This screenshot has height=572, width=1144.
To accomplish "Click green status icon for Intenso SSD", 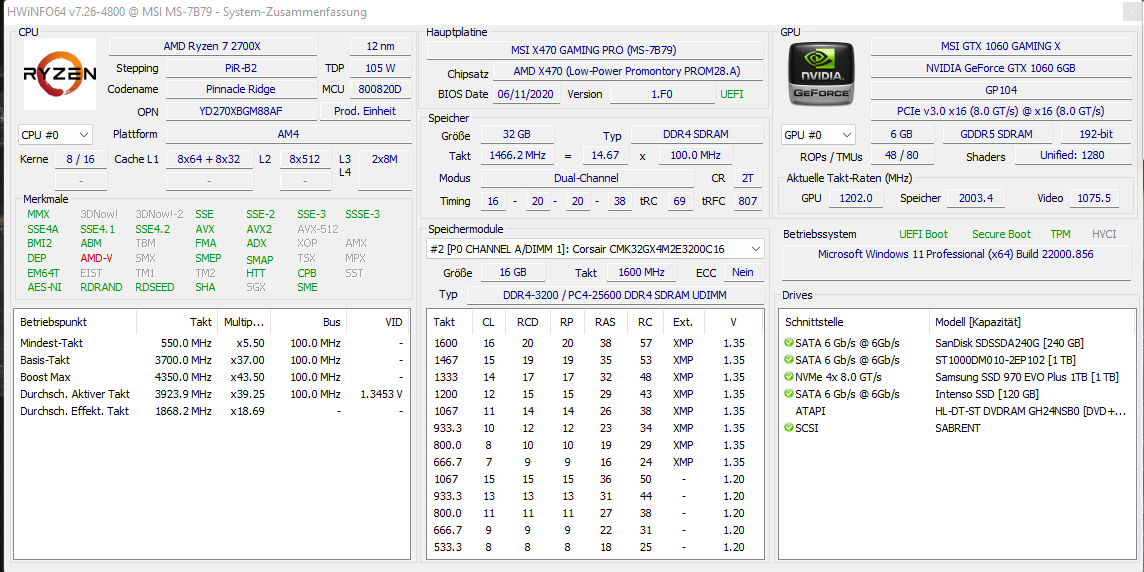I will pyautogui.click(x=789, y=394).
